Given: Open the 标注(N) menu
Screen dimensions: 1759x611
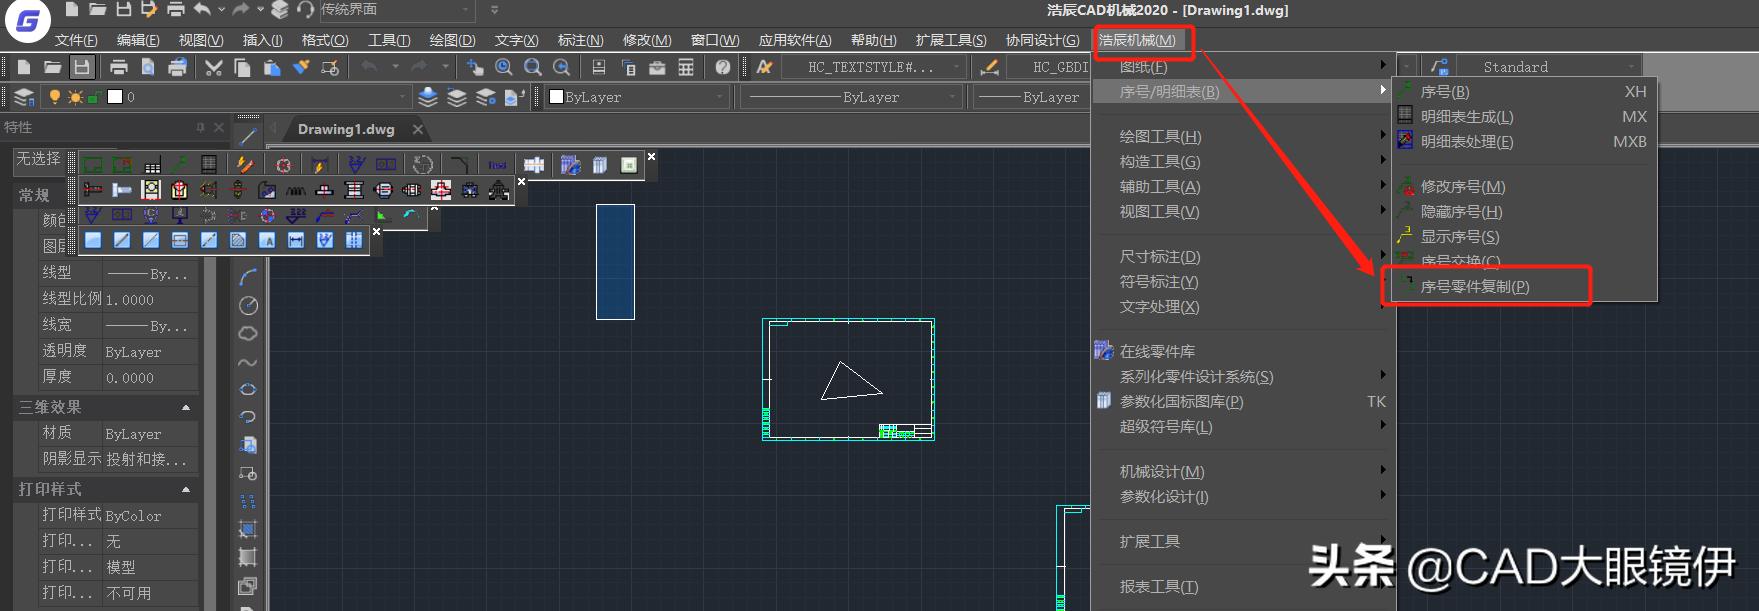Looking at the screenshot, I should click(x=580, y=40).
